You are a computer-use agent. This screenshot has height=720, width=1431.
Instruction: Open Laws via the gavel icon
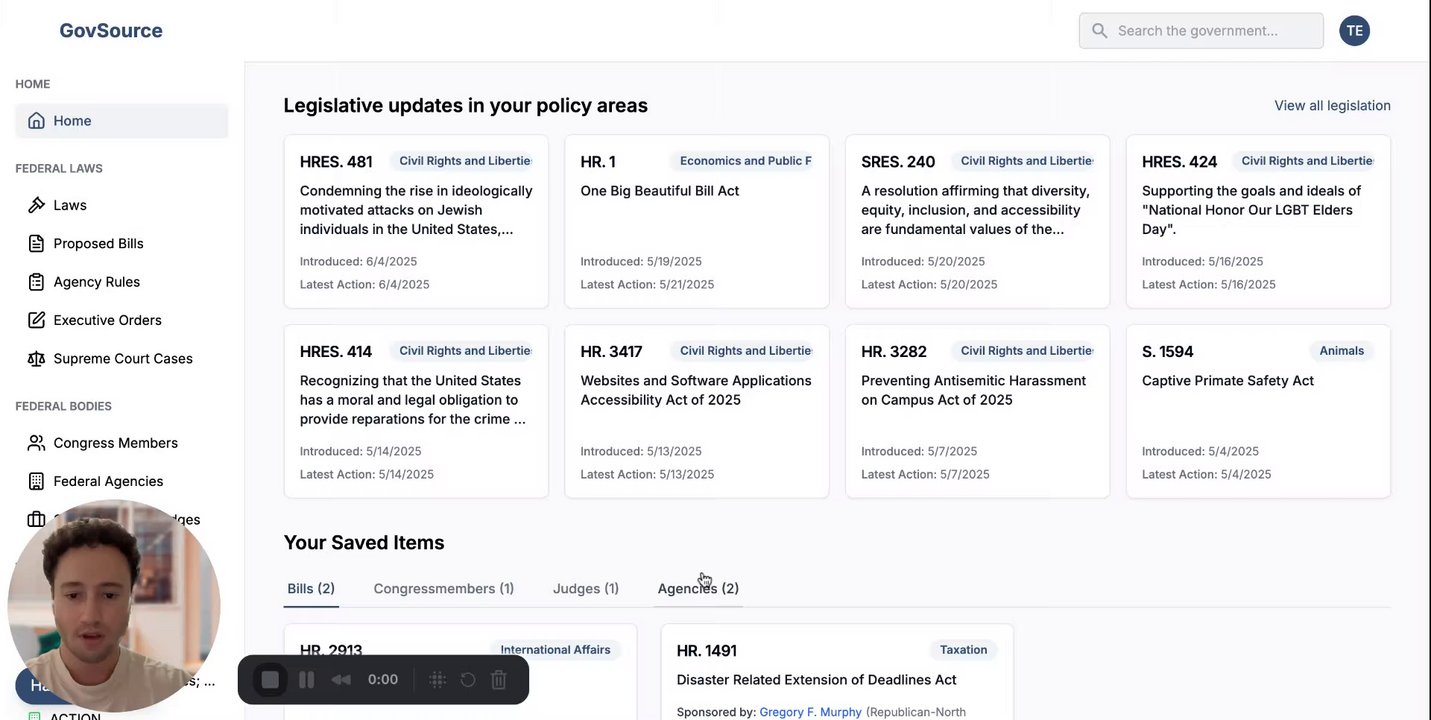[37, 205]
